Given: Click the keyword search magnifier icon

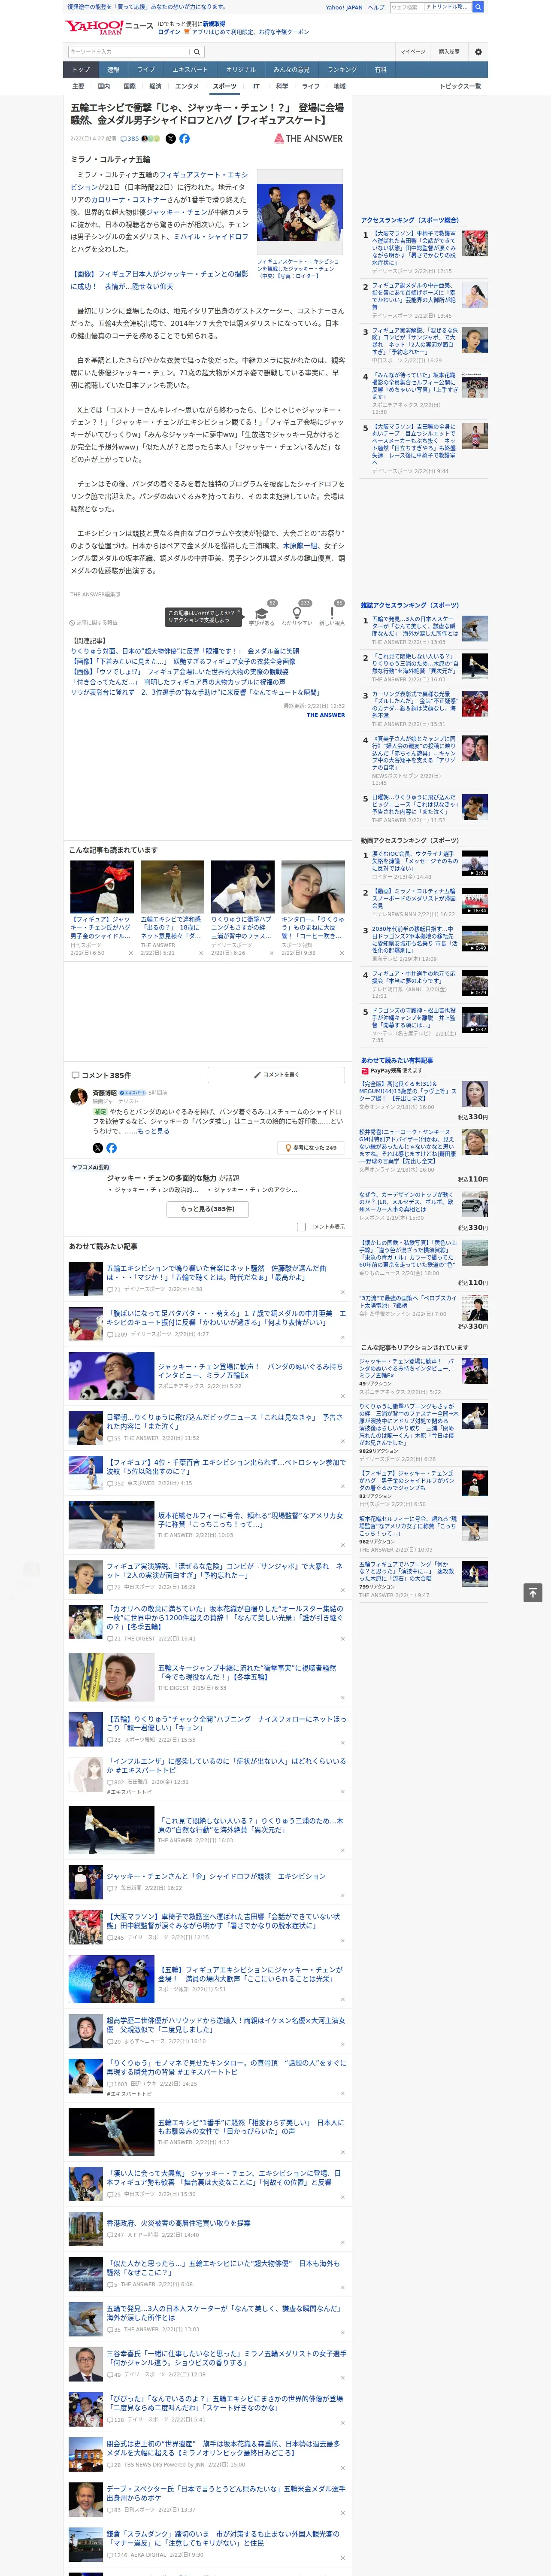Looking at the screenshot, I should (197, 52).
